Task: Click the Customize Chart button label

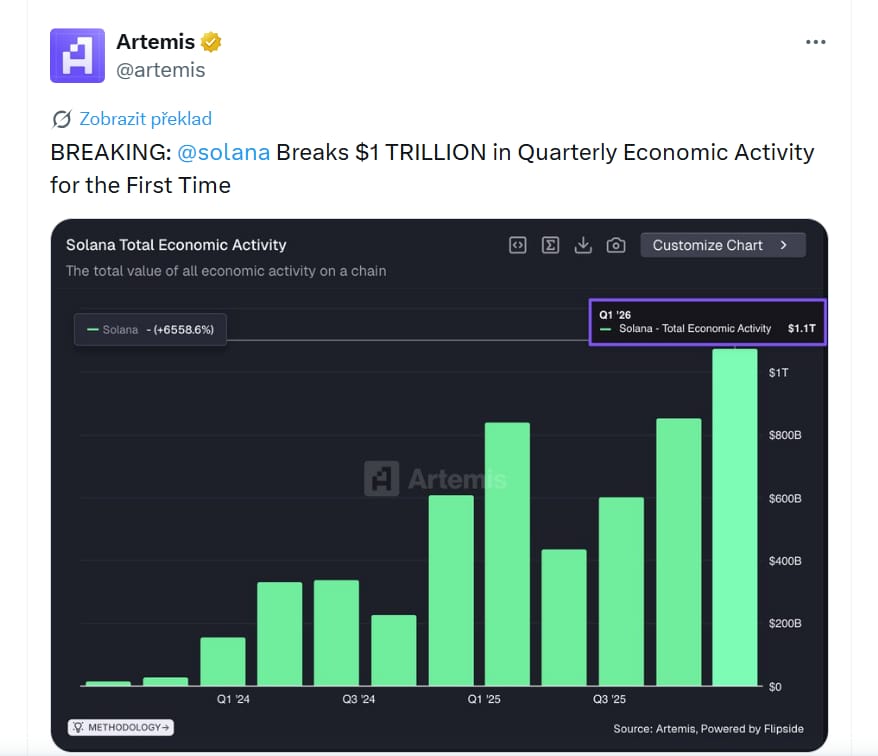Action: point(707,245)
